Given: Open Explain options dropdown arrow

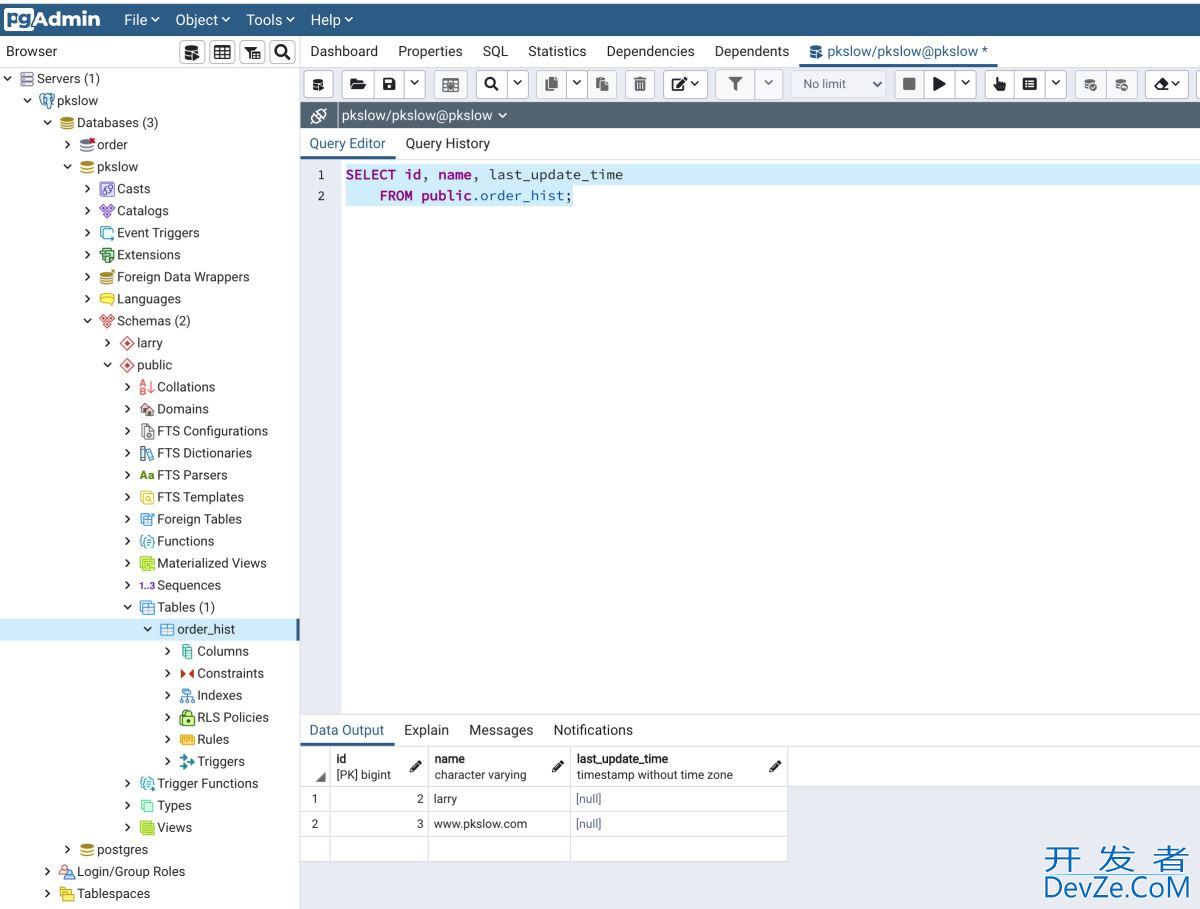Looking at the screenshot, I should [1056, 84].
